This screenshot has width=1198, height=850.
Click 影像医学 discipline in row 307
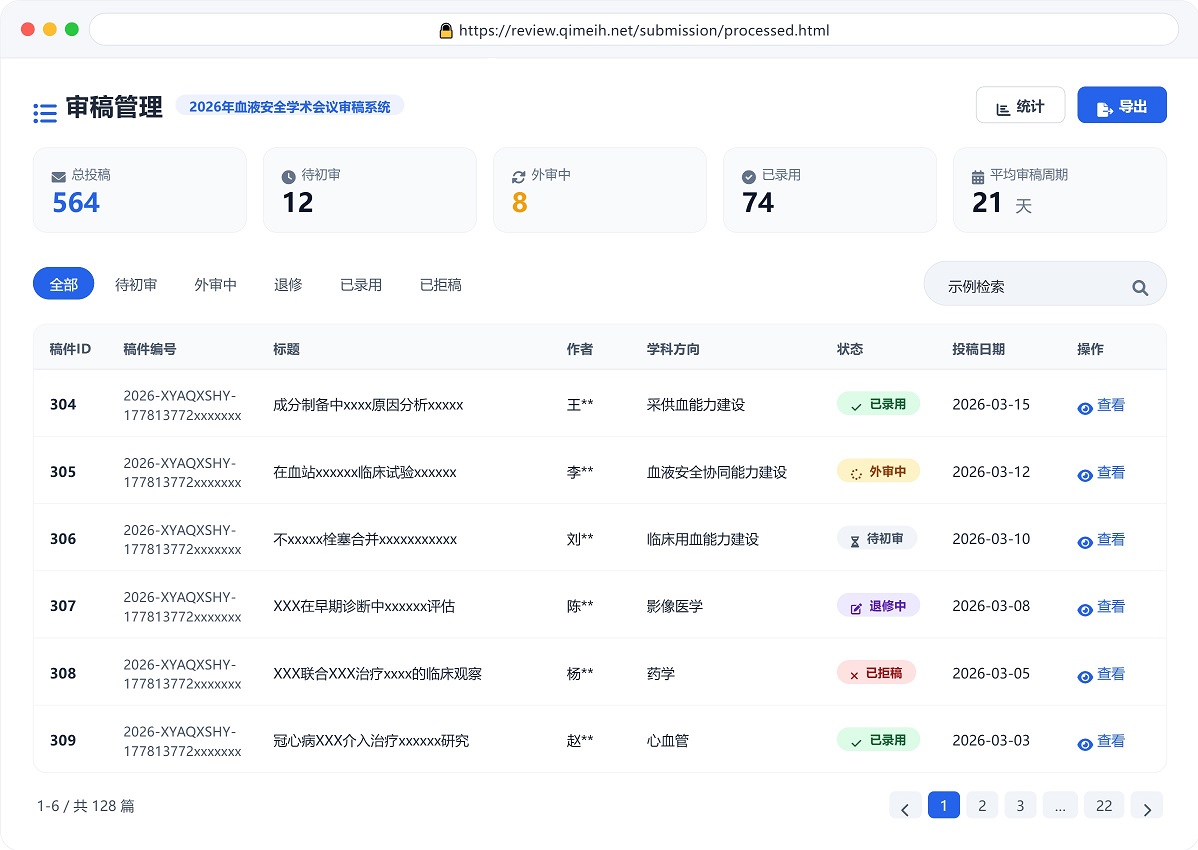click(x=675, y=606)
